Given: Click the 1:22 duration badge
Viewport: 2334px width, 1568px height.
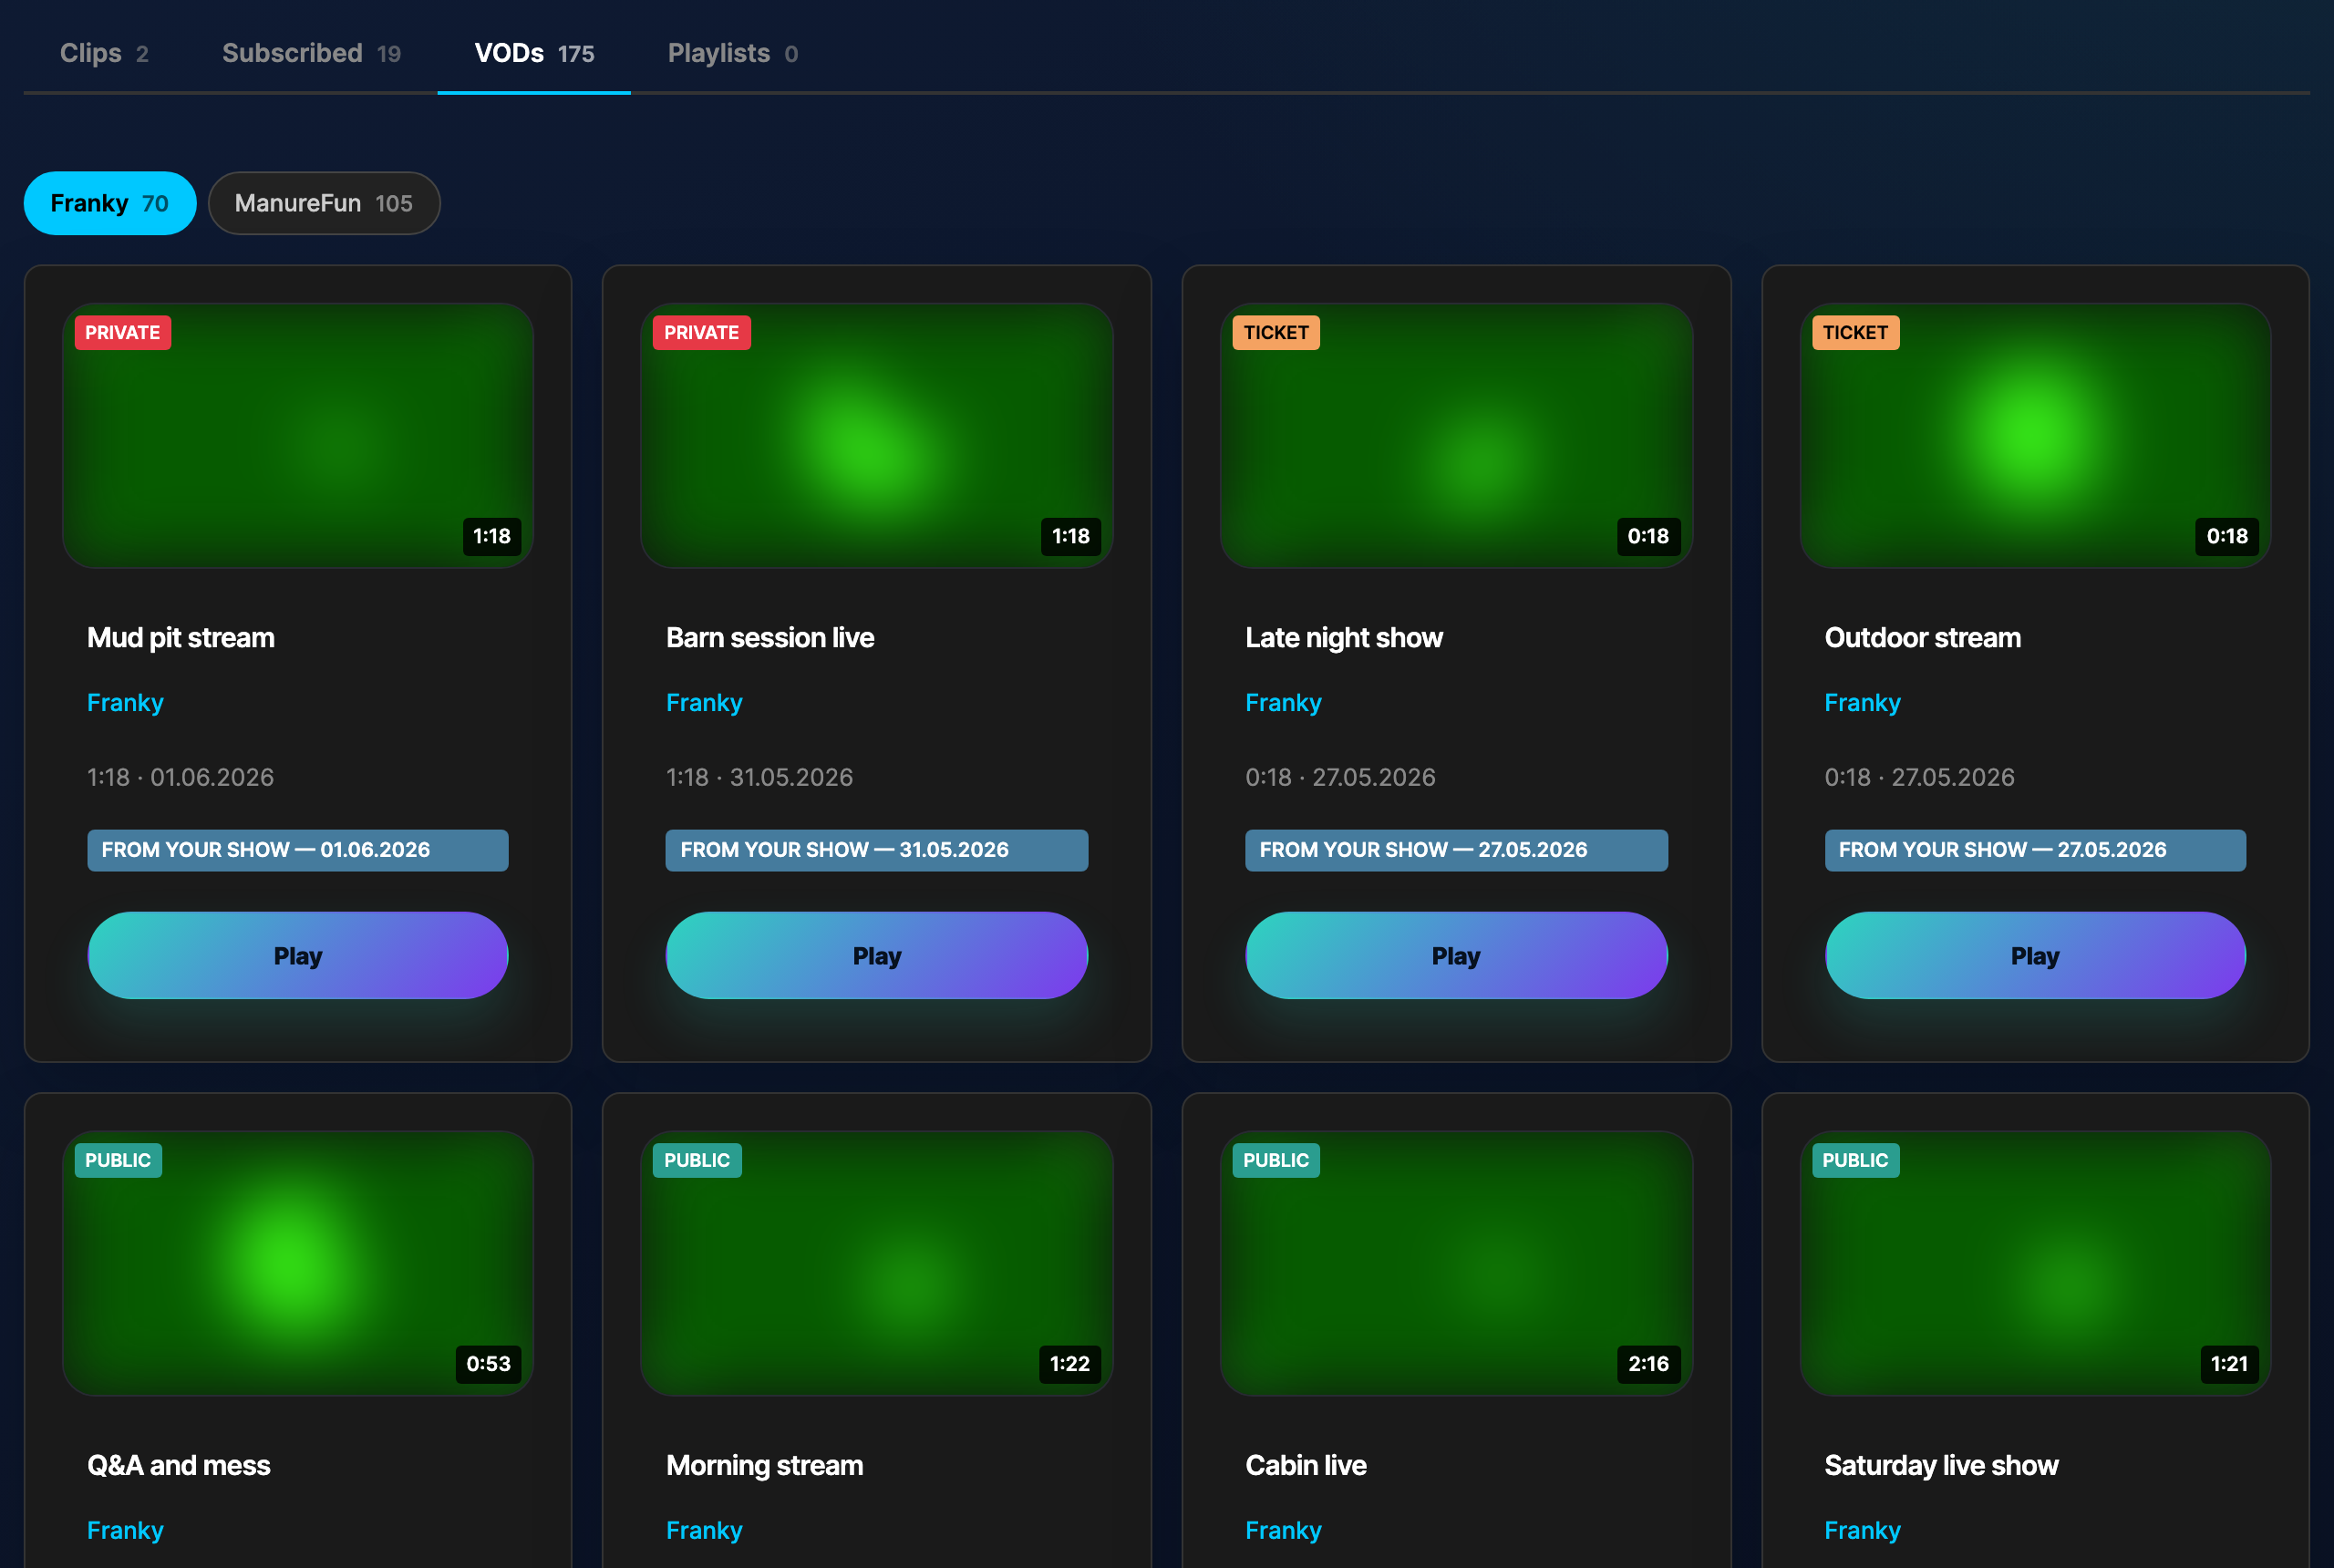Looking at the screenshot, I should tap(1069, 1364).
